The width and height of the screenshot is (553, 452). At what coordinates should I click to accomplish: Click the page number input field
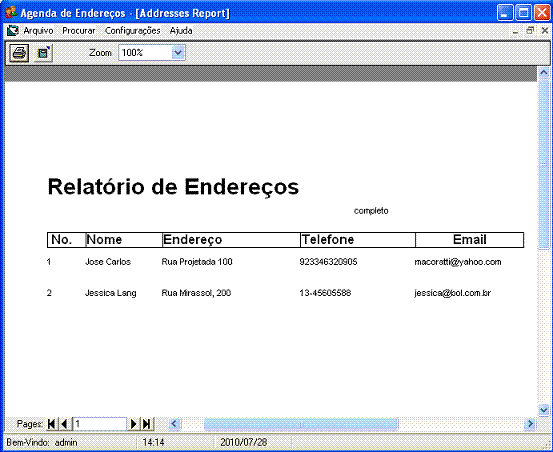[x=100, y=423]
